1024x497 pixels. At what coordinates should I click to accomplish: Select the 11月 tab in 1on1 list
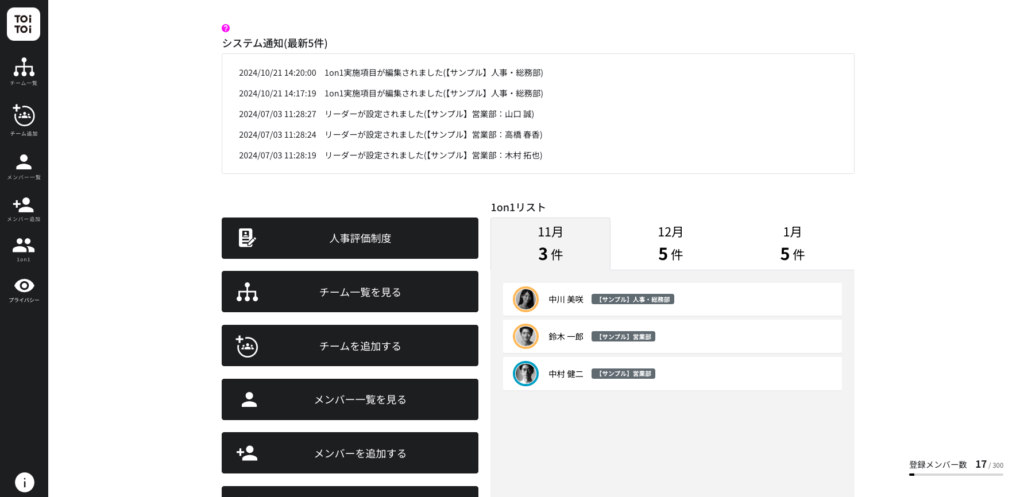pyautogui.click(x=550, y=243)
